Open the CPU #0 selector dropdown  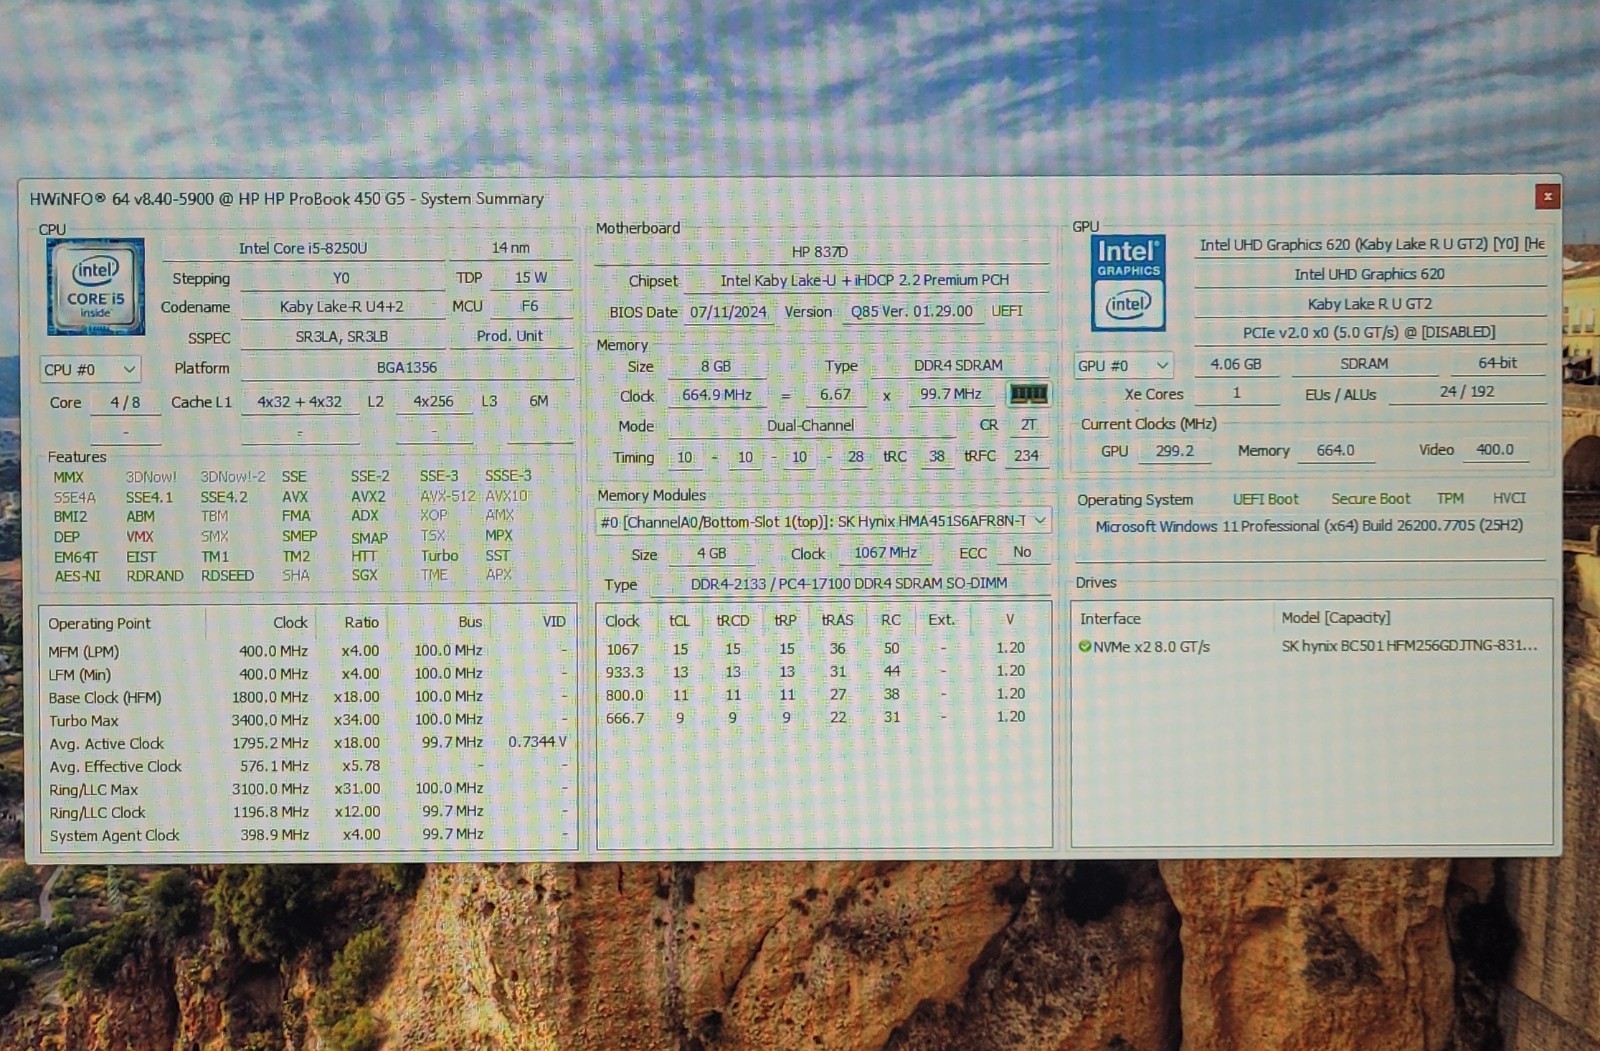pyautogui.click(x=90, y=369)
